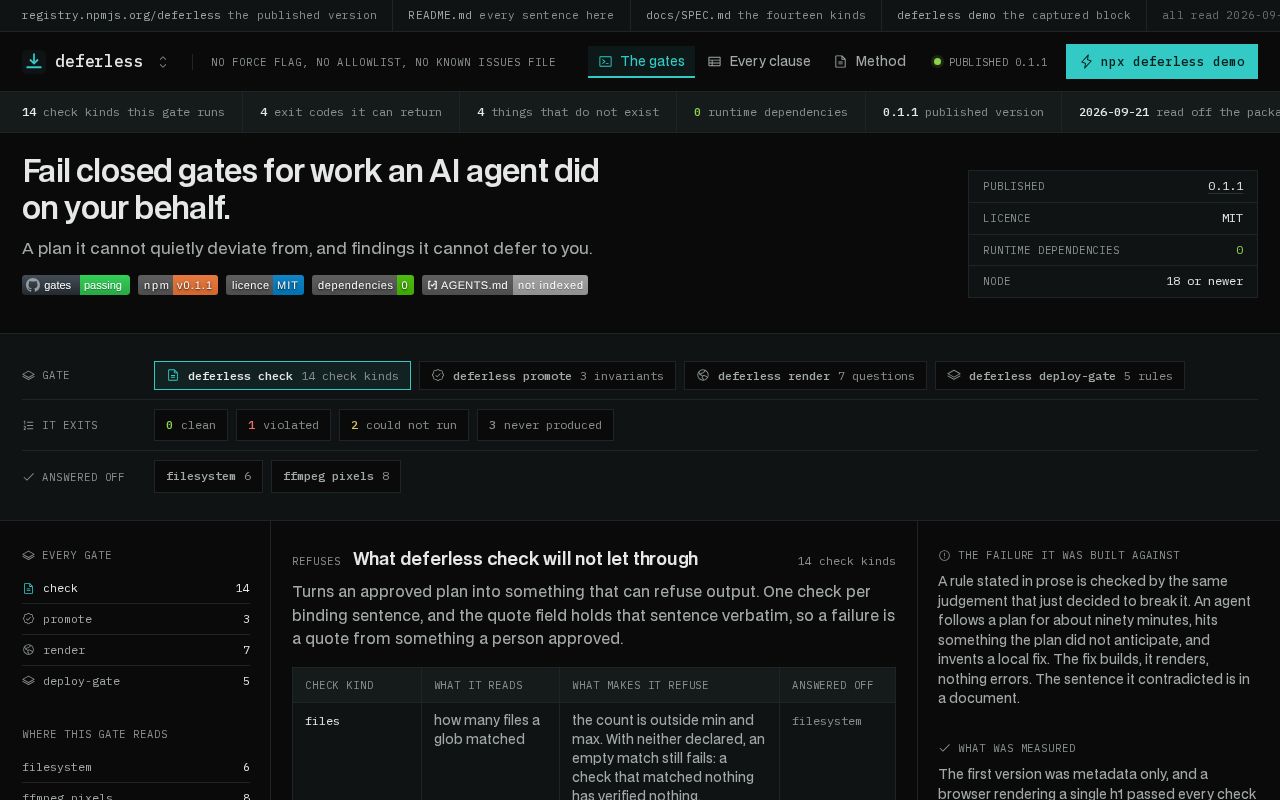Screen dimensions: 1280x800
Task: Click the deferless download logo icon
Action: point(34,61)
